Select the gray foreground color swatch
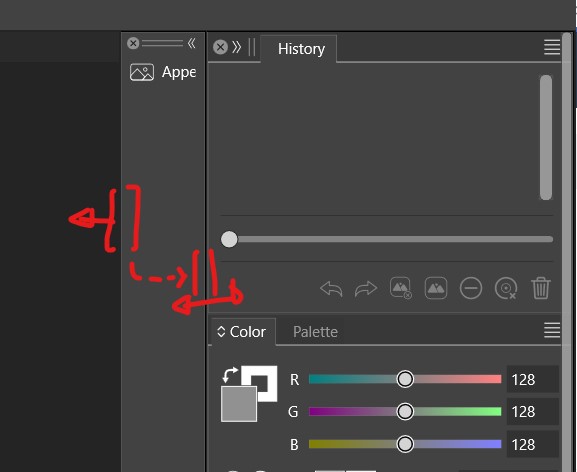The height and width of the screenshot is (472, 577). 239,404
